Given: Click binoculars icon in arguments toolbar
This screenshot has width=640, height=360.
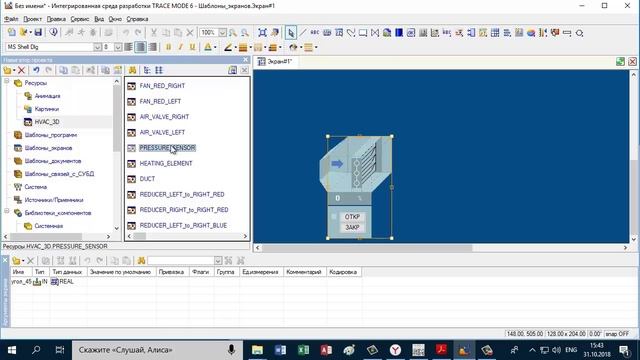Looking at the screenshot, I should [x=141, y=260].
